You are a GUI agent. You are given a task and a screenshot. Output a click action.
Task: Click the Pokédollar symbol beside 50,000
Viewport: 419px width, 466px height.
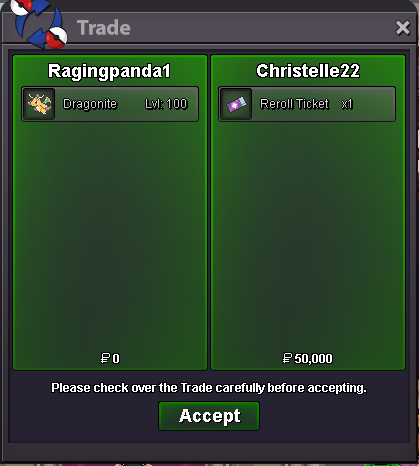pos(287,358)
